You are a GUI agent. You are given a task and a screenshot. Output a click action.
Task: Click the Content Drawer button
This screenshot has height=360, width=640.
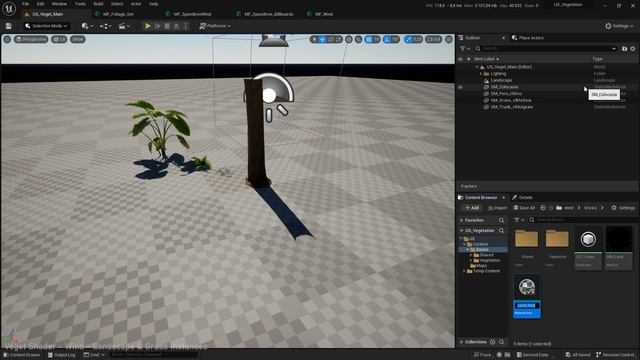tap(22, 355)
